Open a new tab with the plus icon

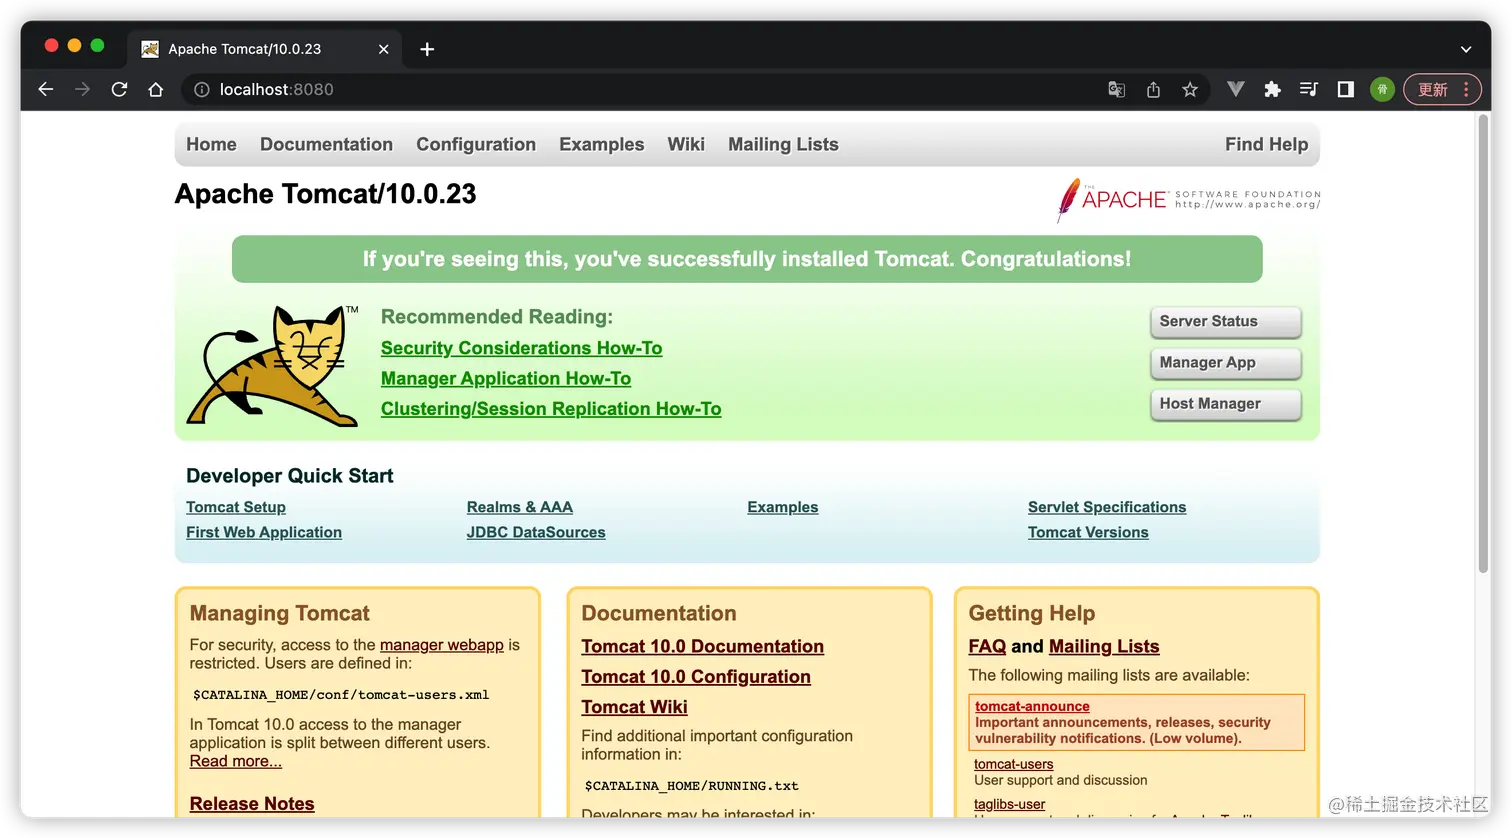coord(427,49)
